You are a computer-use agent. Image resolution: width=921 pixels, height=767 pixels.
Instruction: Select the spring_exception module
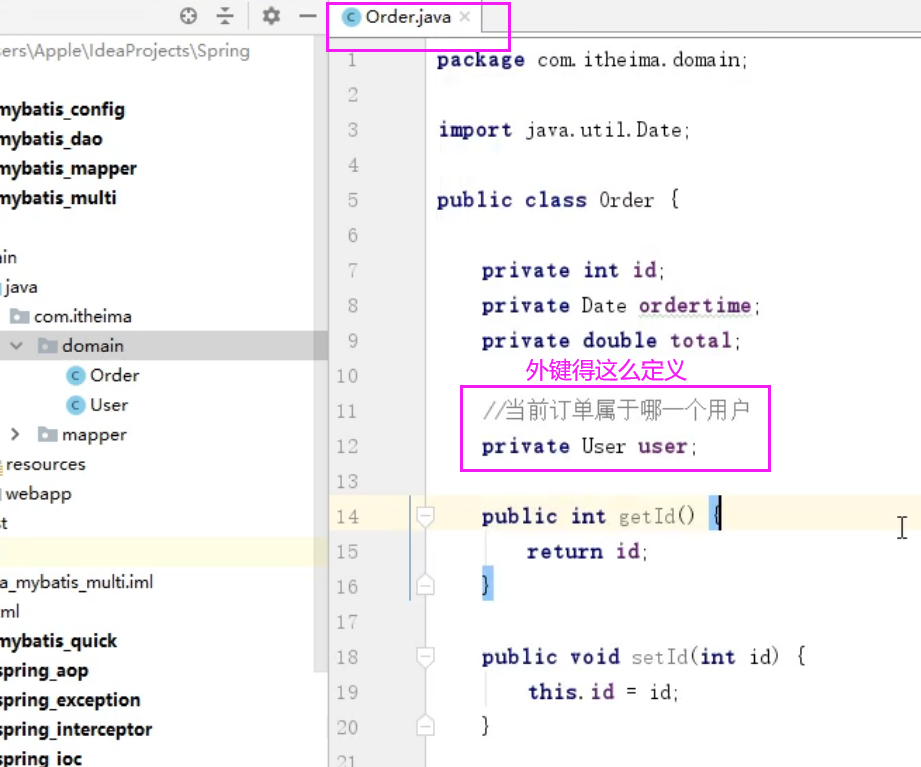pyautogui.click(x=70, y=700)
